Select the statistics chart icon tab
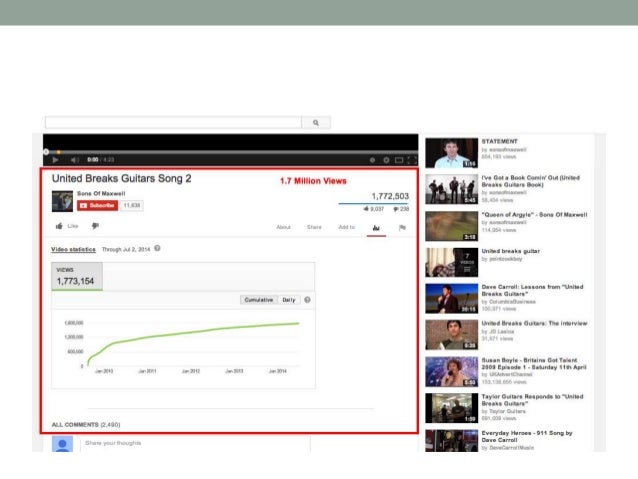This screenshot has height=479, width=638. point(376,228)
